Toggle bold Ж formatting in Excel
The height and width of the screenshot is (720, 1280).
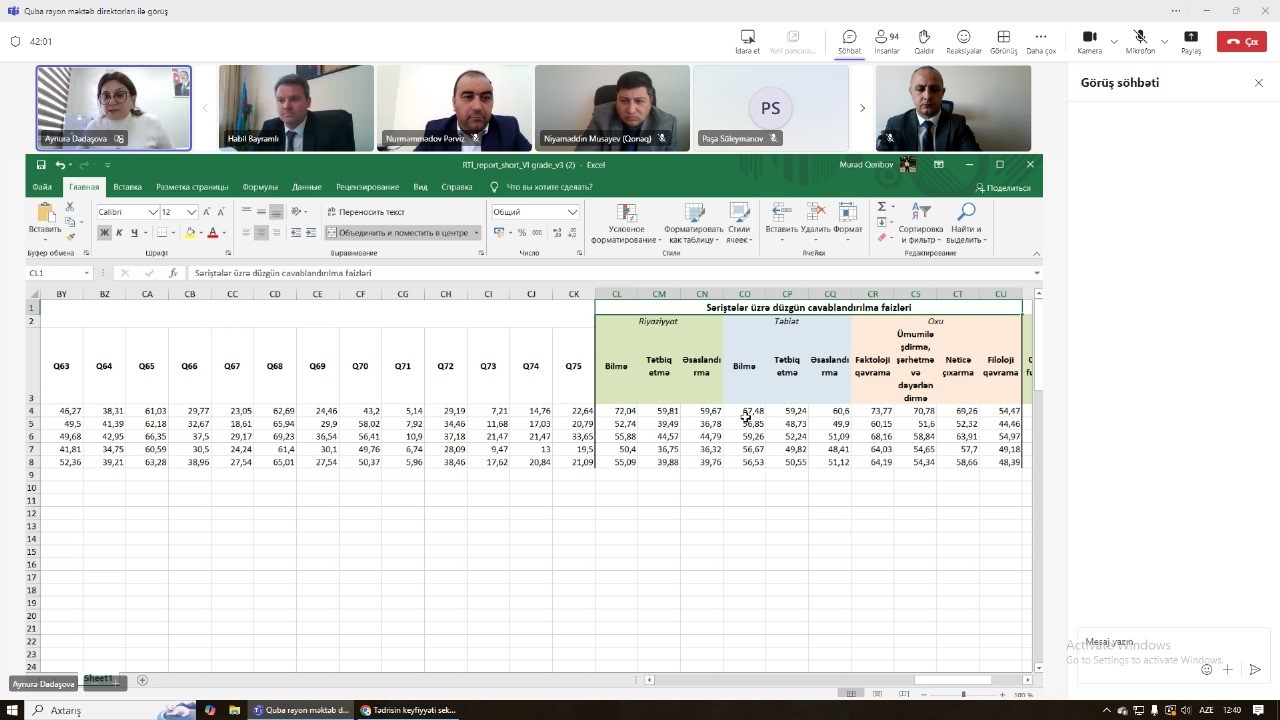pyautogui.click(x=104, y=233)
